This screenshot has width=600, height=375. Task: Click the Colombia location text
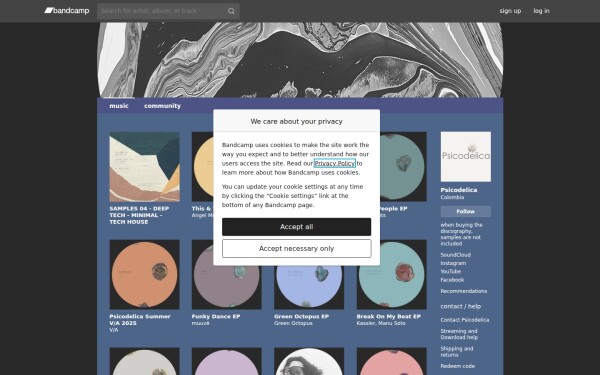pos(452,197)
